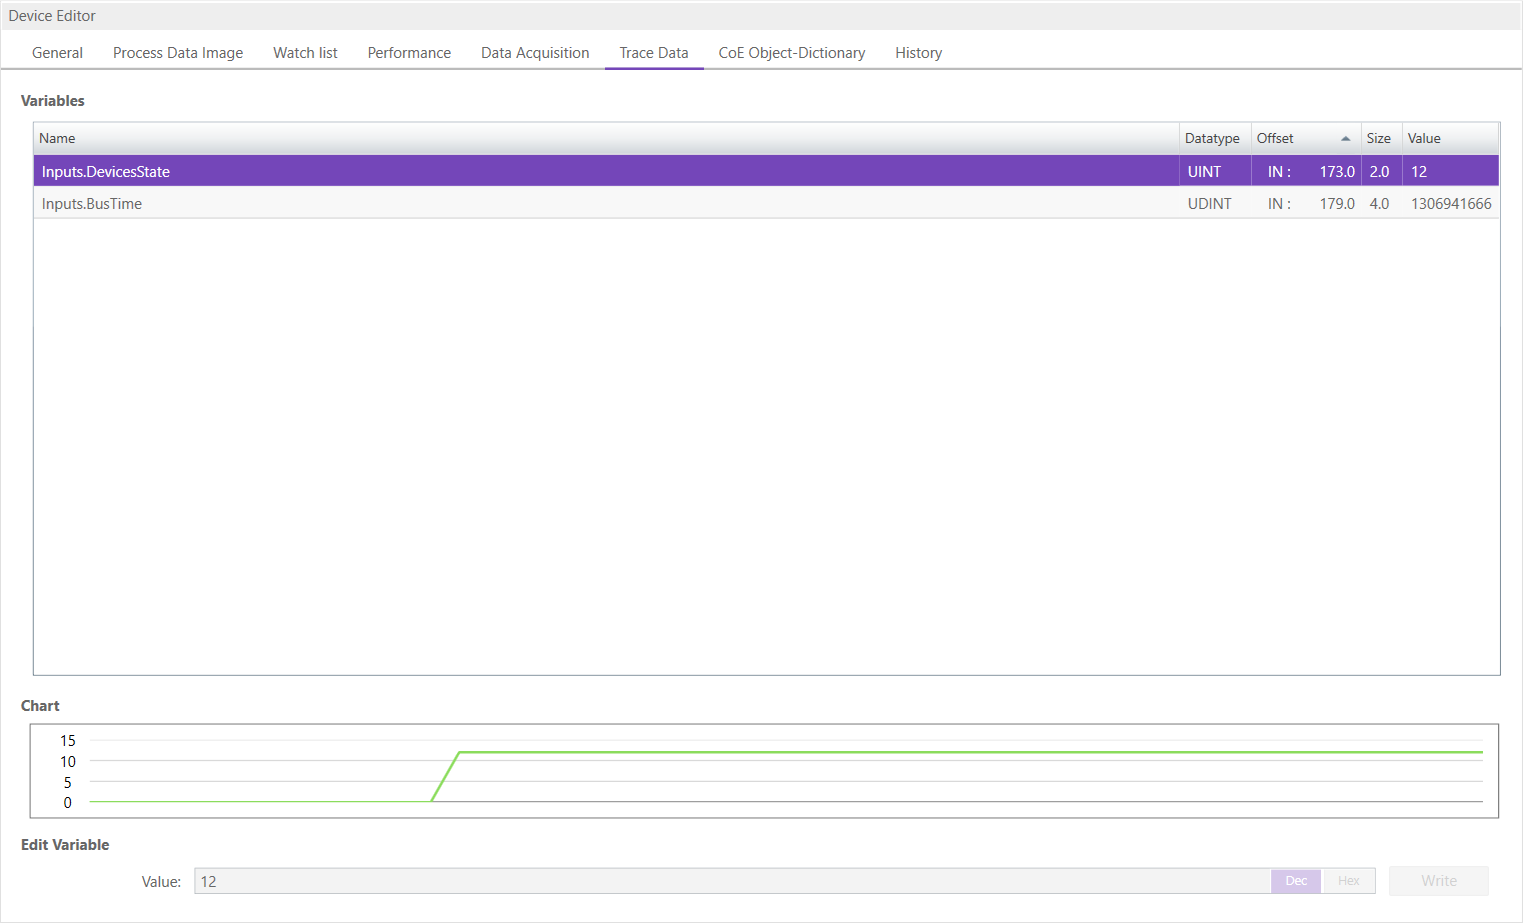This screenshot has height=923, width=1523.
Task: Select the Inputs.BusTime variable row
Action: click(x=400, y=203)
